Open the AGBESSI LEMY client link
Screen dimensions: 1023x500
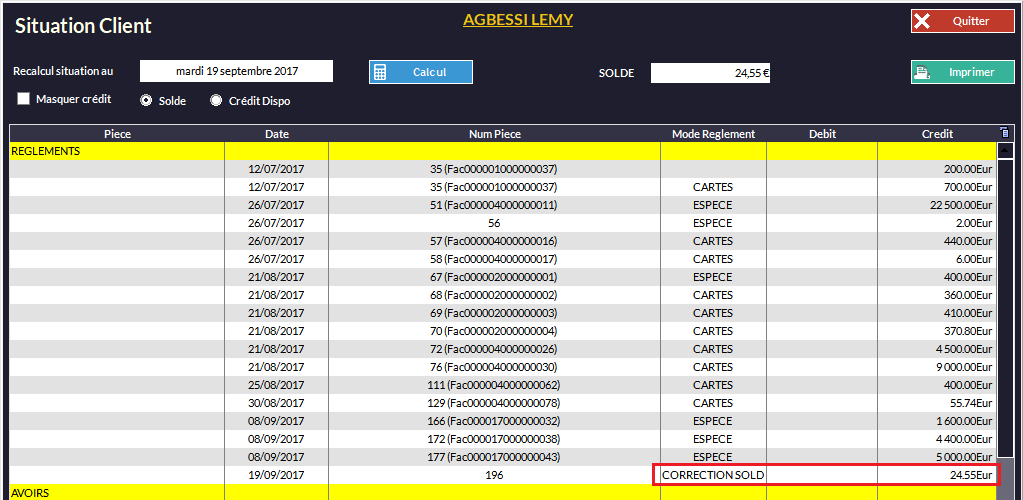pyautogui.click(x=517, y=20)
